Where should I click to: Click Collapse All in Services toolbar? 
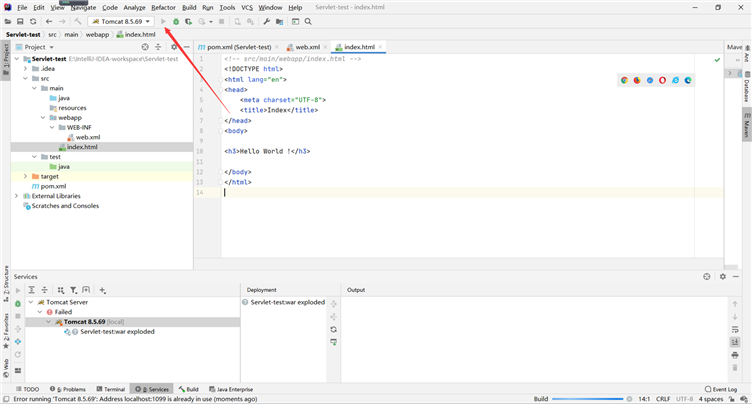tap(45, 290)
